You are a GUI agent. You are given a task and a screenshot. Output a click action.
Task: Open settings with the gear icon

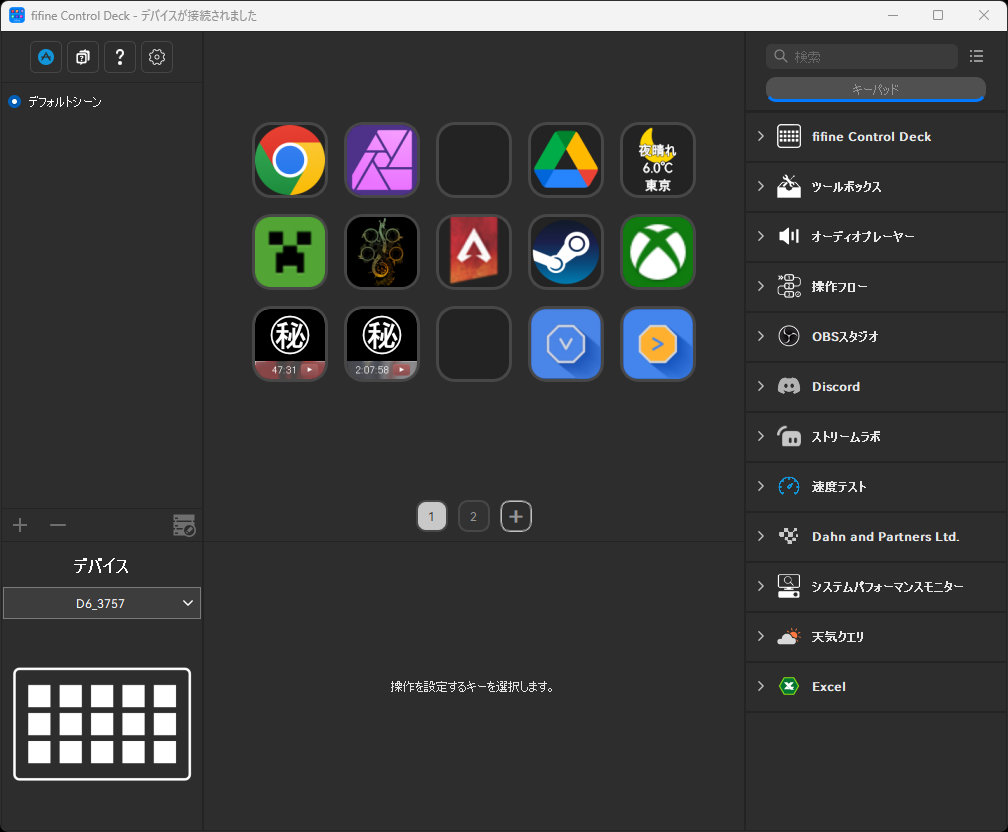[x=157, y=57]
